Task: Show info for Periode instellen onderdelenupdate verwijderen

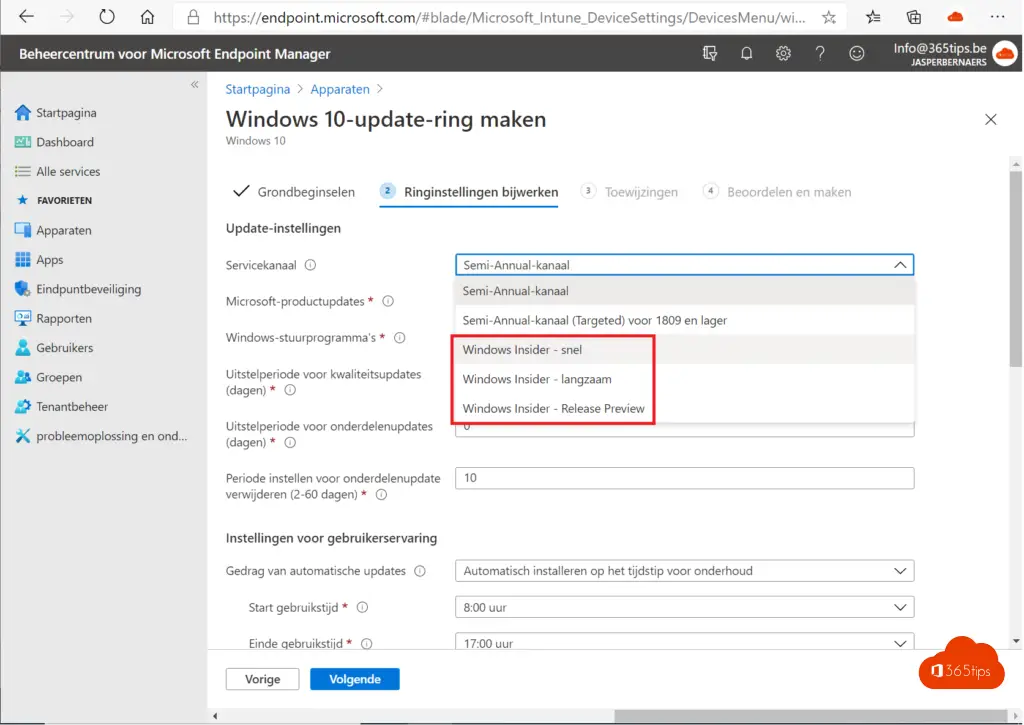Action: click(381, 494)
